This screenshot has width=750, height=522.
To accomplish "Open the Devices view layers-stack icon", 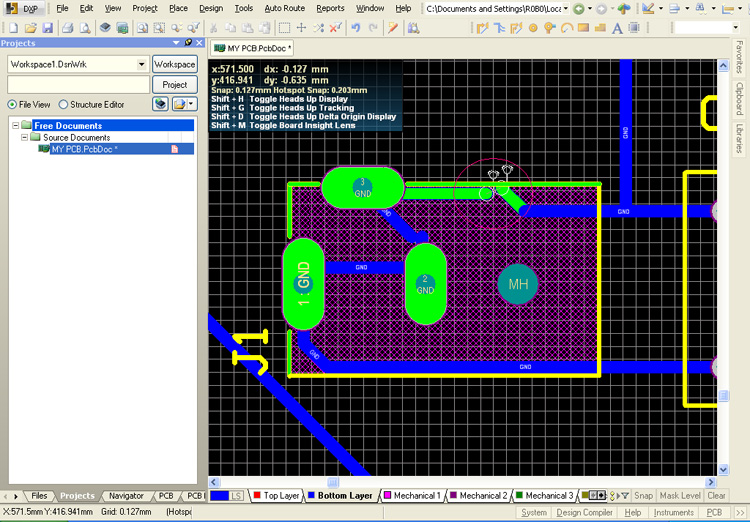I will [105, 28].
